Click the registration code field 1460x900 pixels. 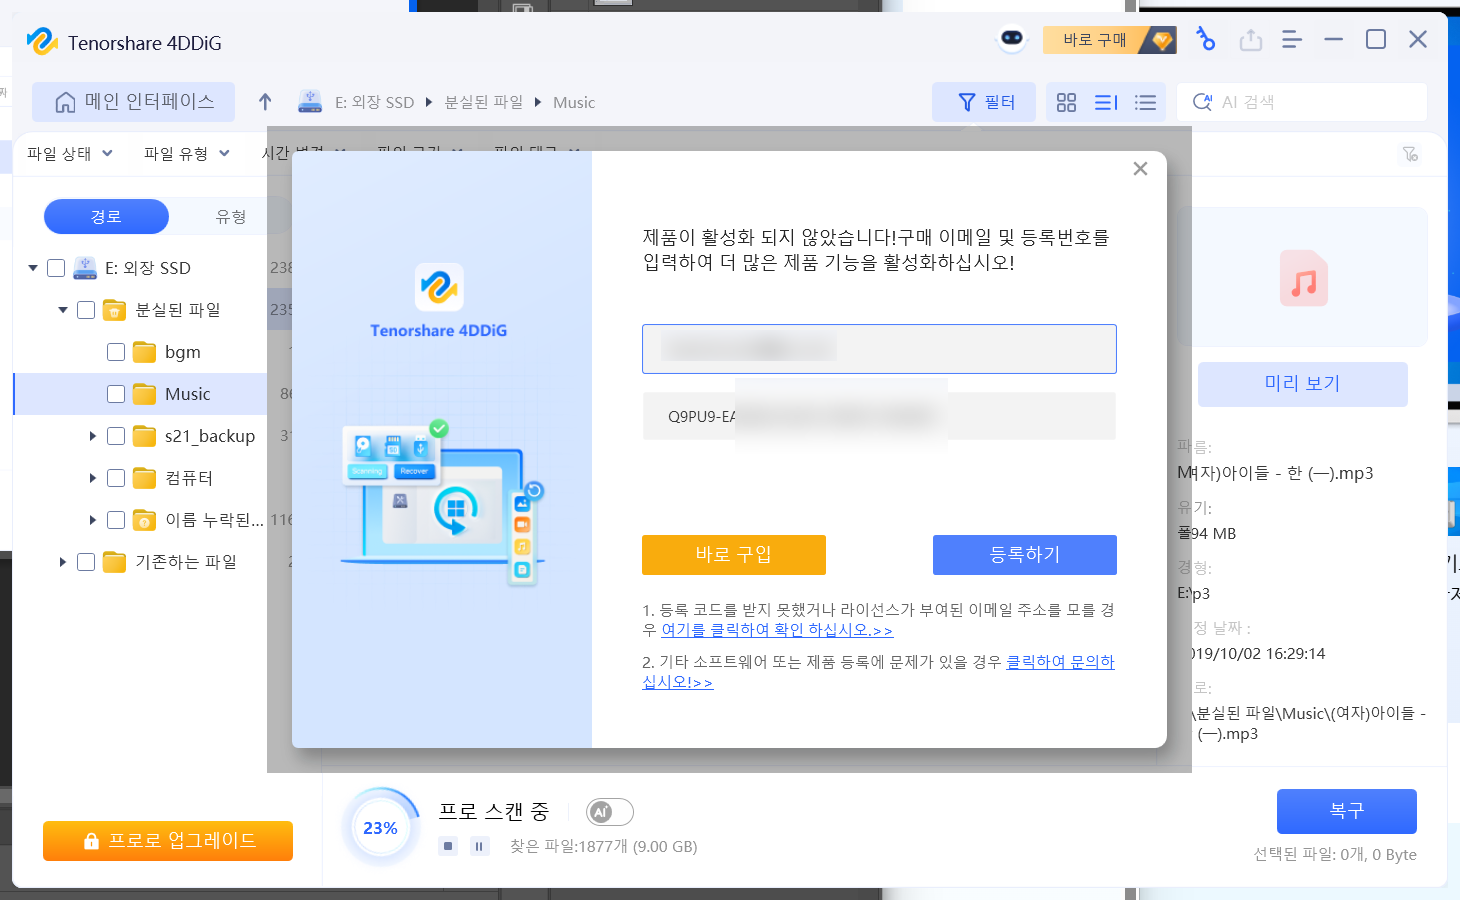[x=879, y=416]
